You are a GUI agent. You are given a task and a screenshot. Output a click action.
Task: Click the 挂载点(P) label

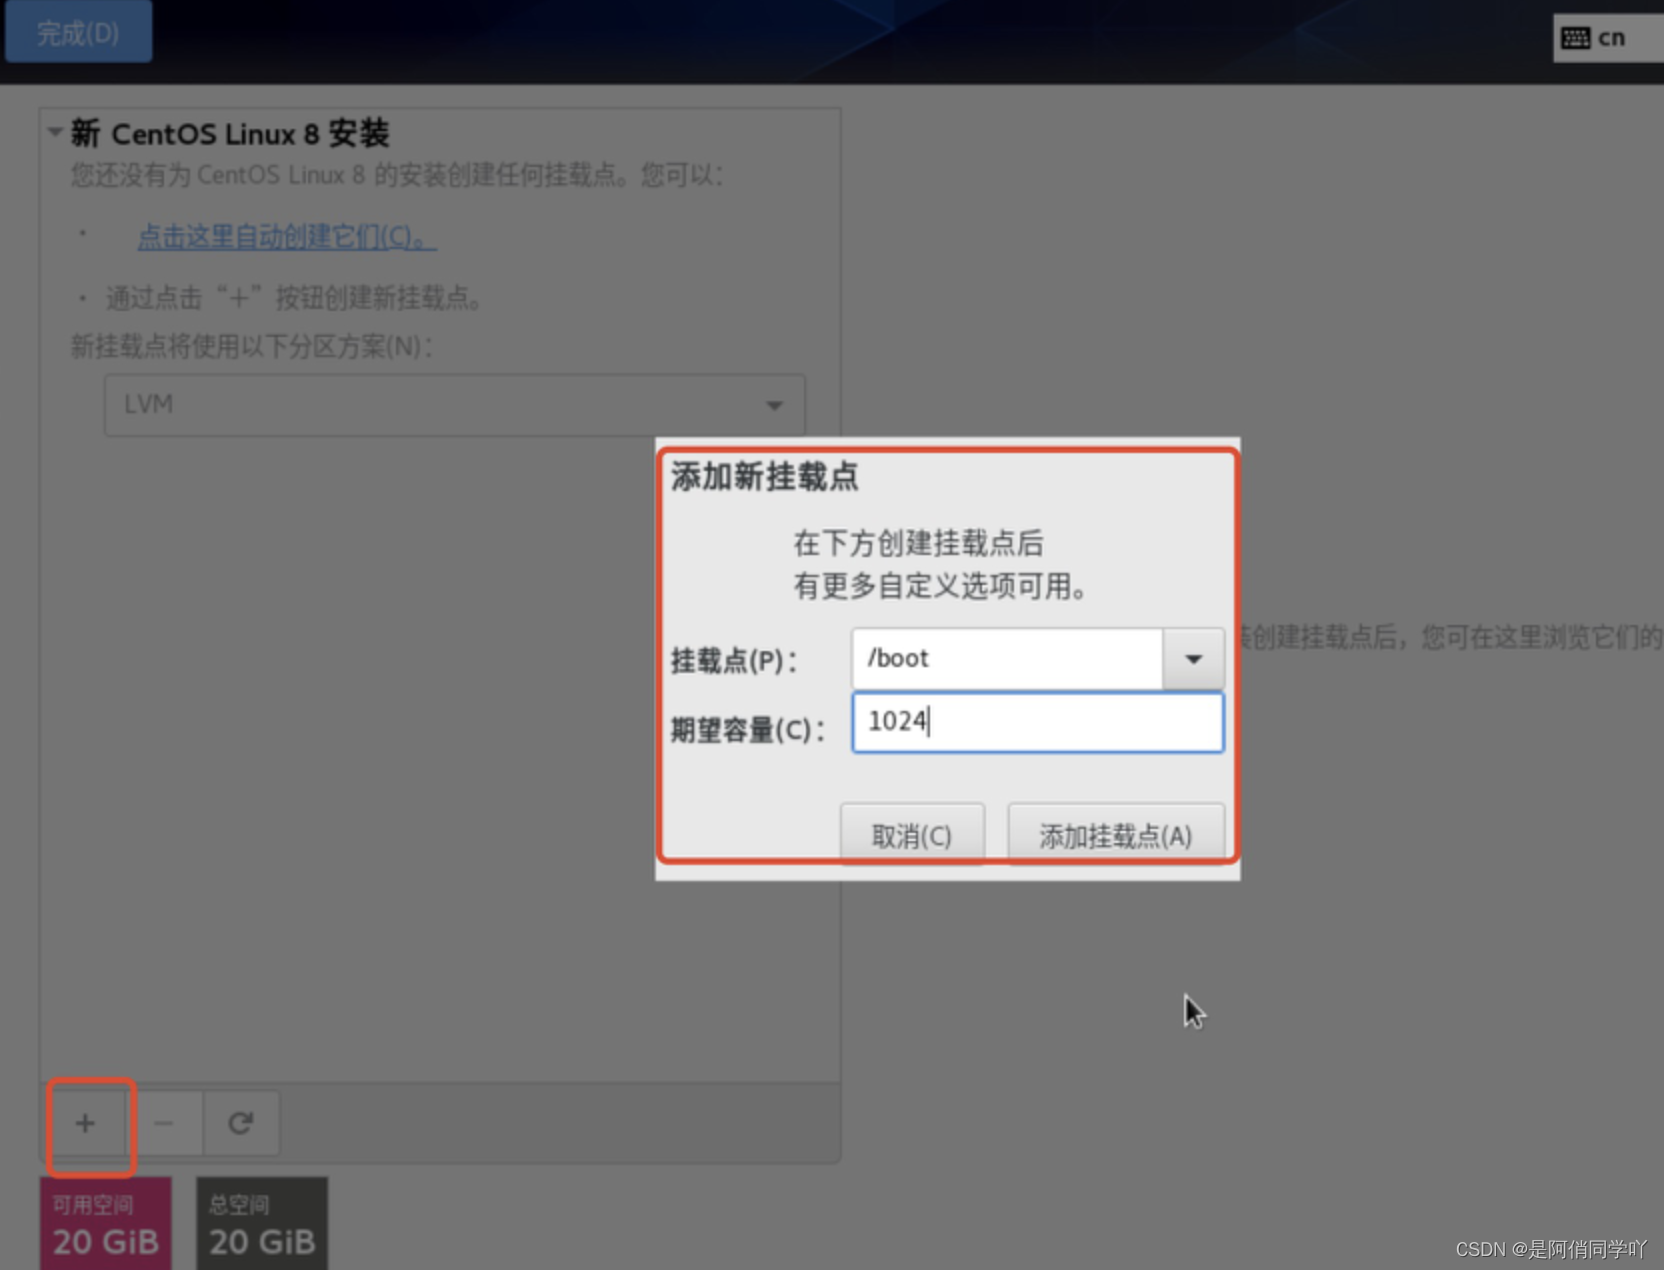tap(734, 661)
